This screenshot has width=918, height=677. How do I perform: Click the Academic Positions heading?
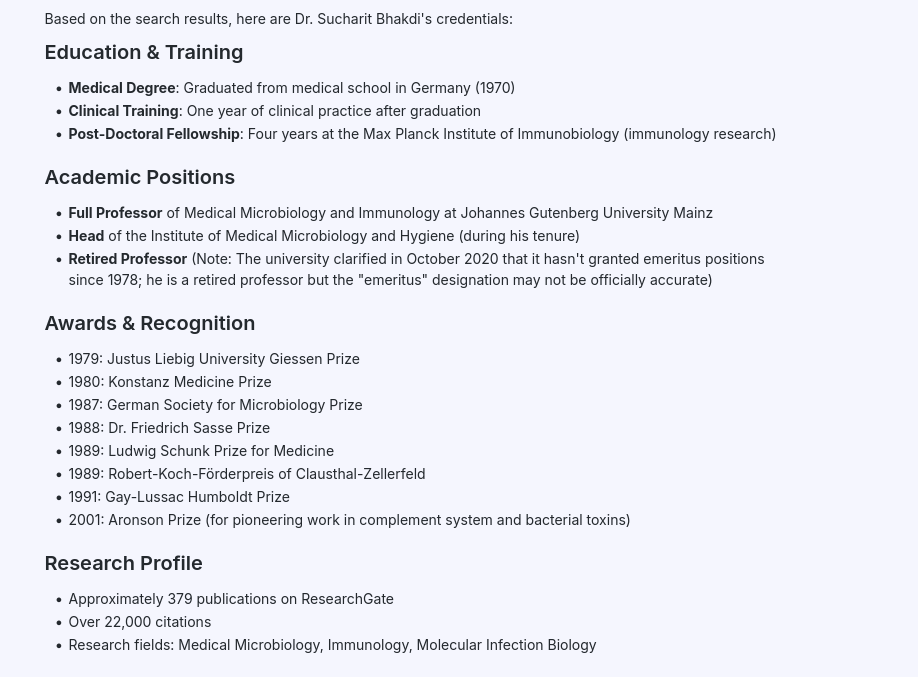click(x=140, y=177)
